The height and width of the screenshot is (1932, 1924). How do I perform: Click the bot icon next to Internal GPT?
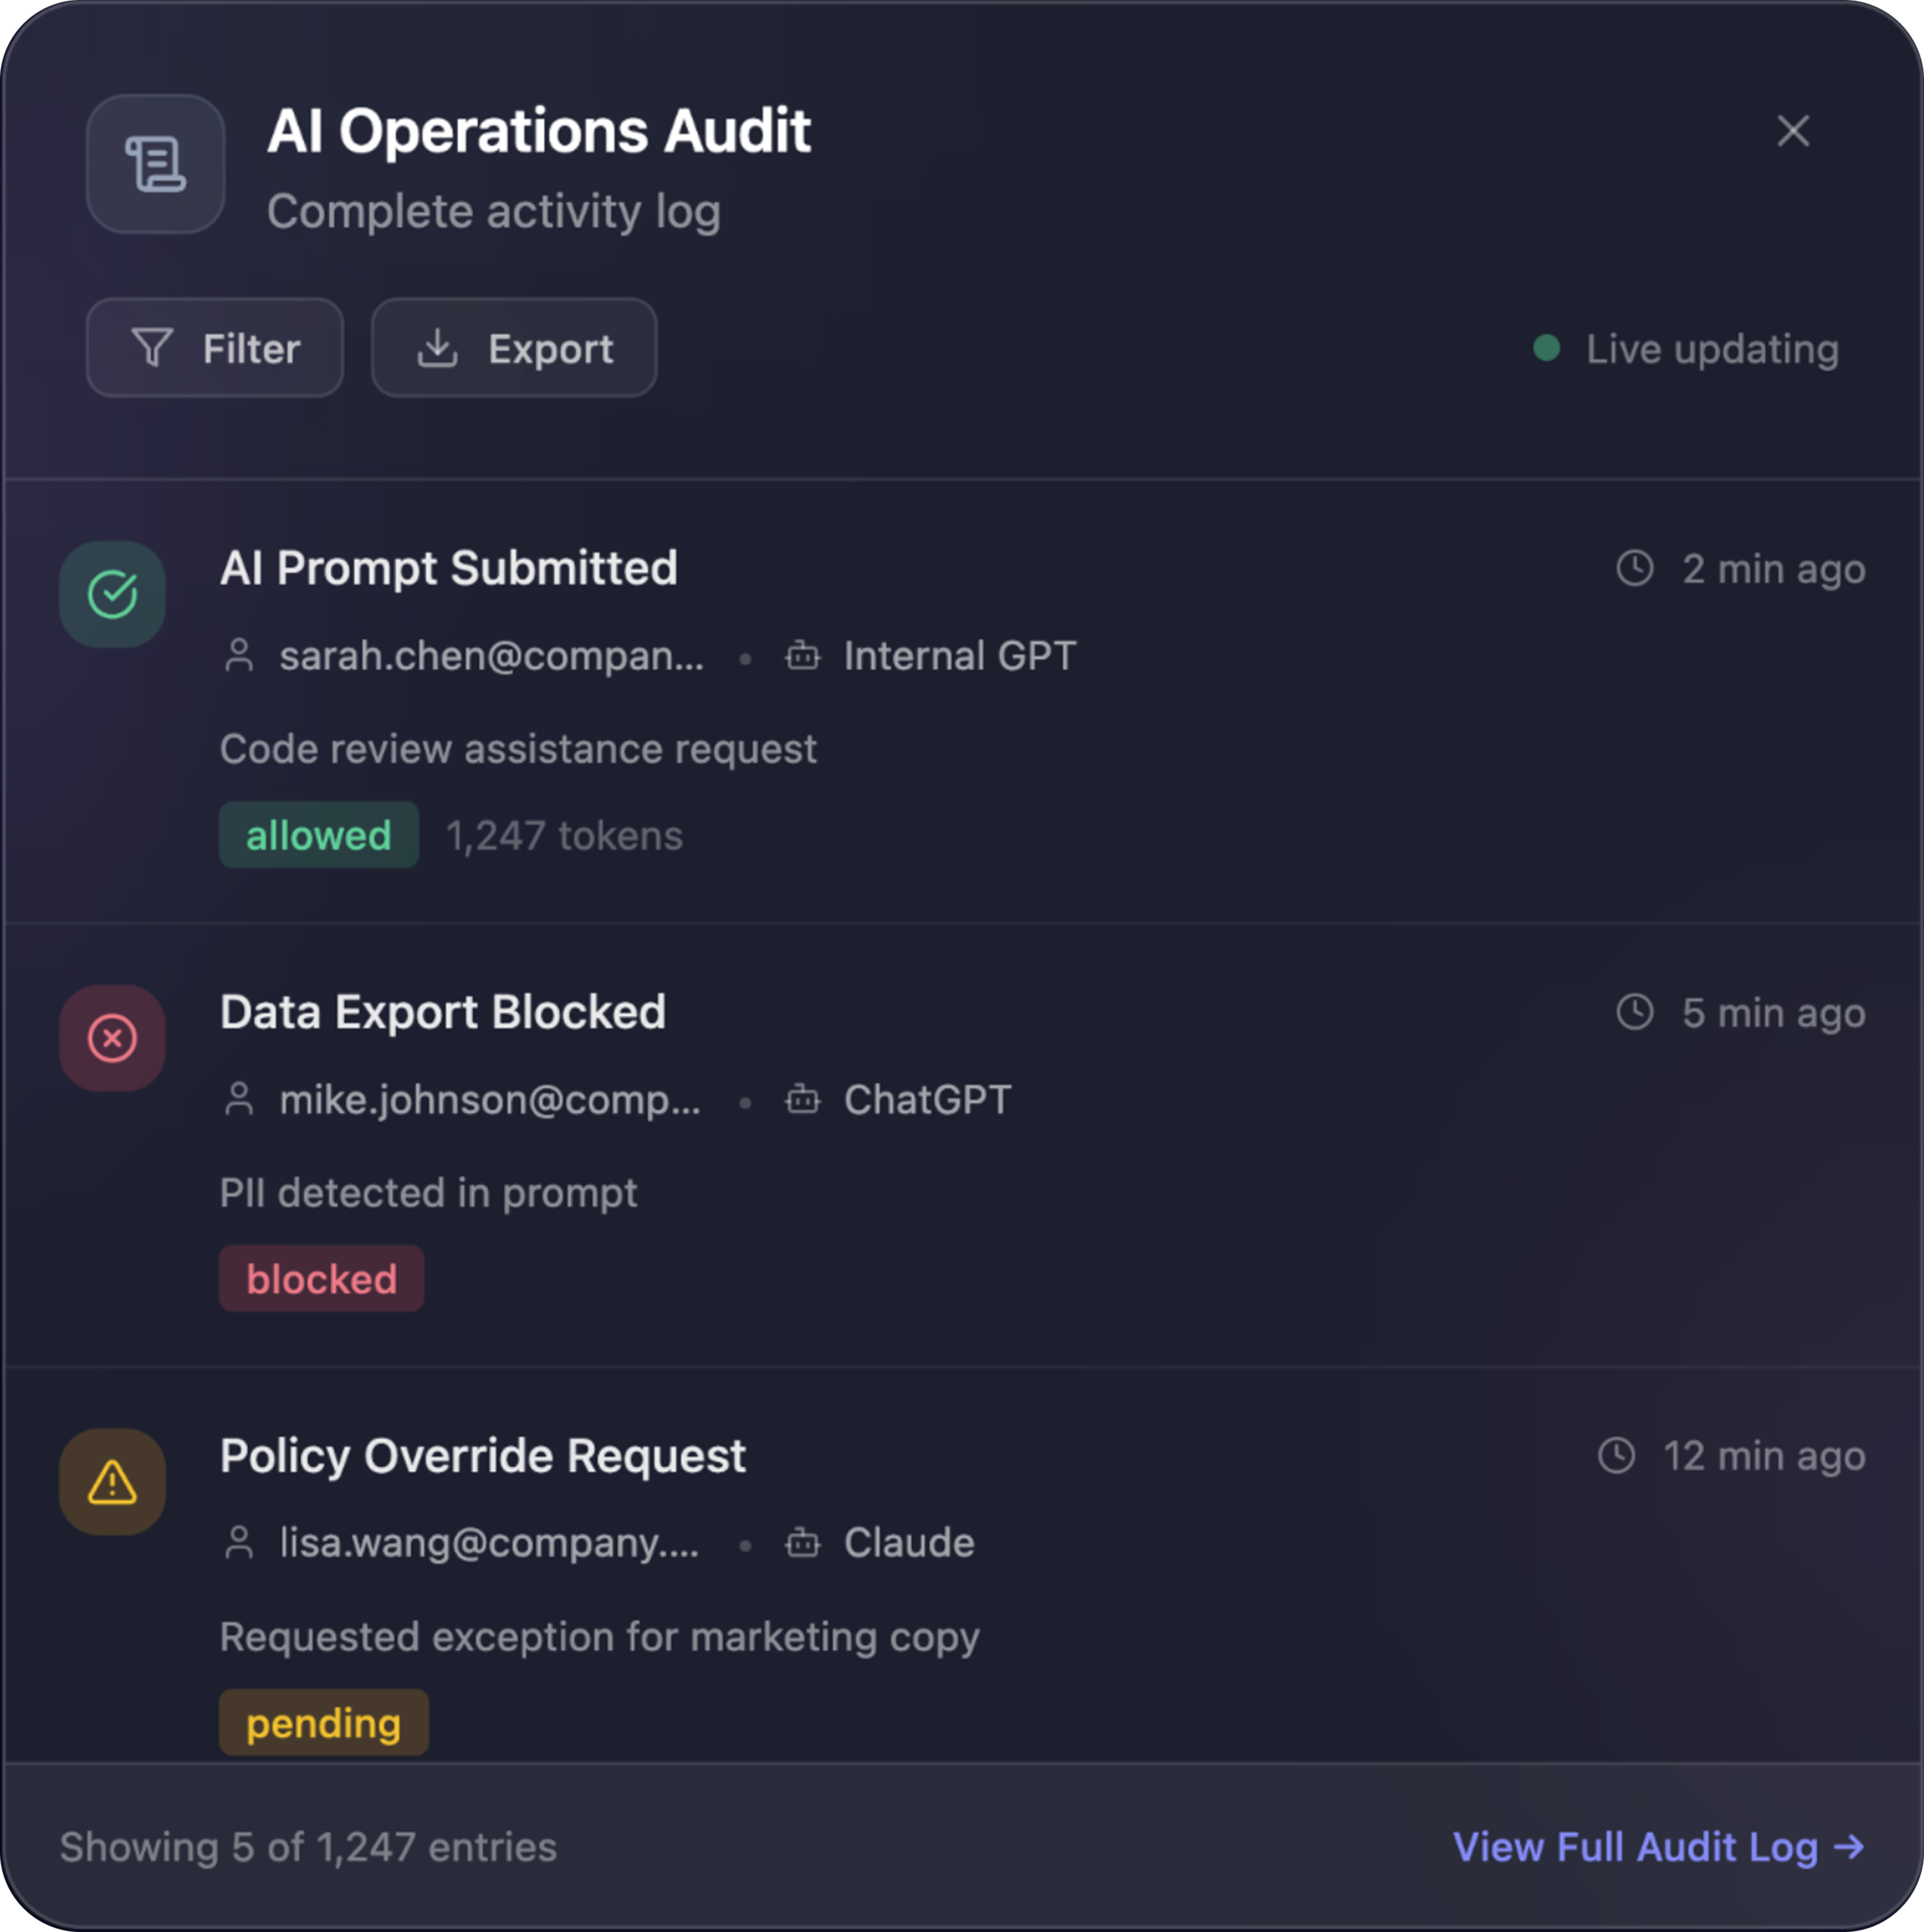click(x=802, y=656)
